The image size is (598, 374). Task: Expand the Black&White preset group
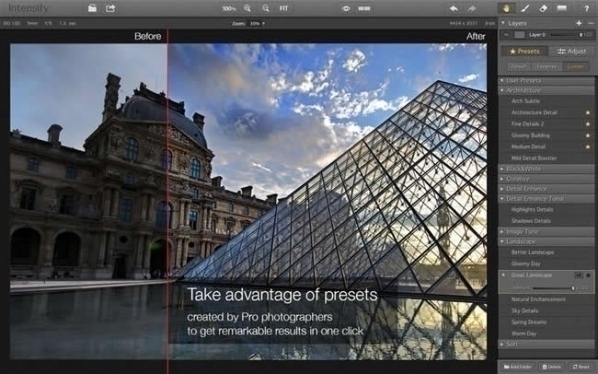547,169
